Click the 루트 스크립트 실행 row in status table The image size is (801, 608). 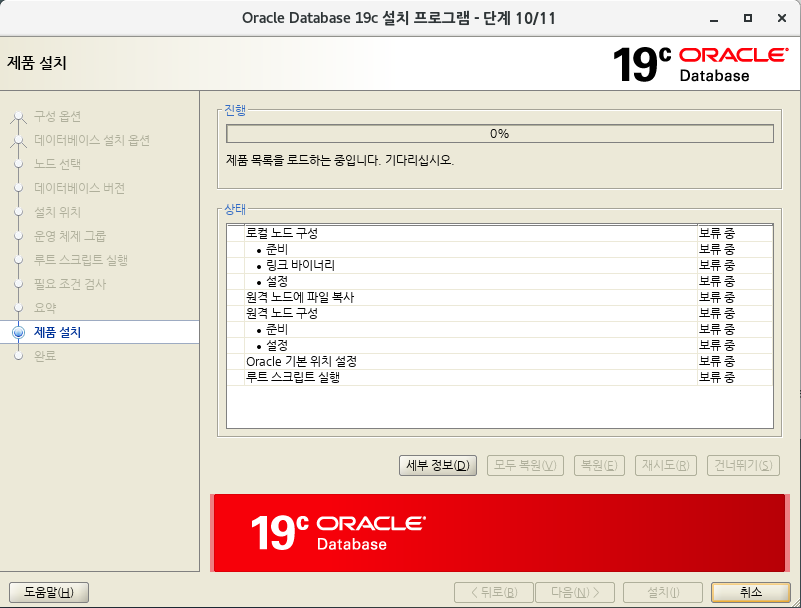click(500, 377)
